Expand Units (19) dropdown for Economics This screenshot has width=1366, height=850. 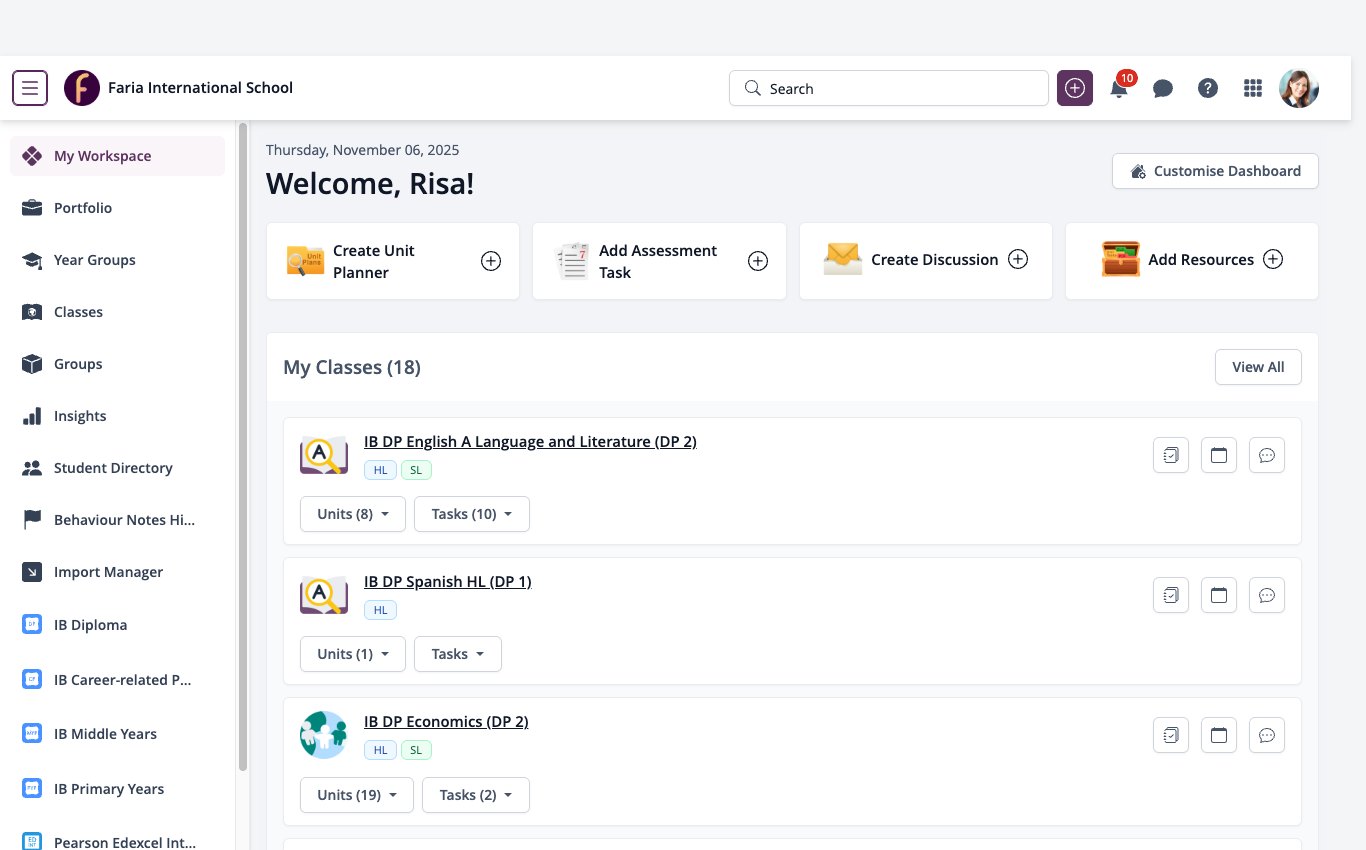[x=357, y=795]
